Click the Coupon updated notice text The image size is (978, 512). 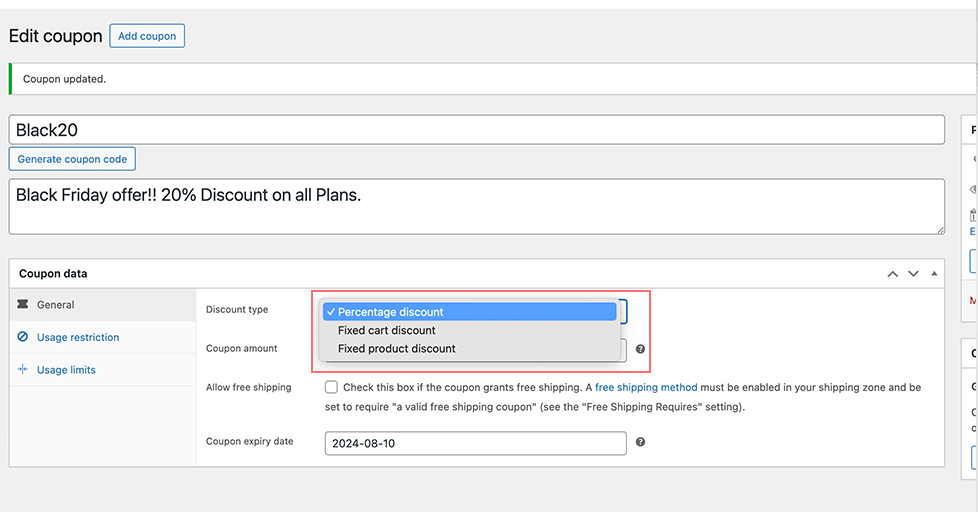[x=64, y=79]
